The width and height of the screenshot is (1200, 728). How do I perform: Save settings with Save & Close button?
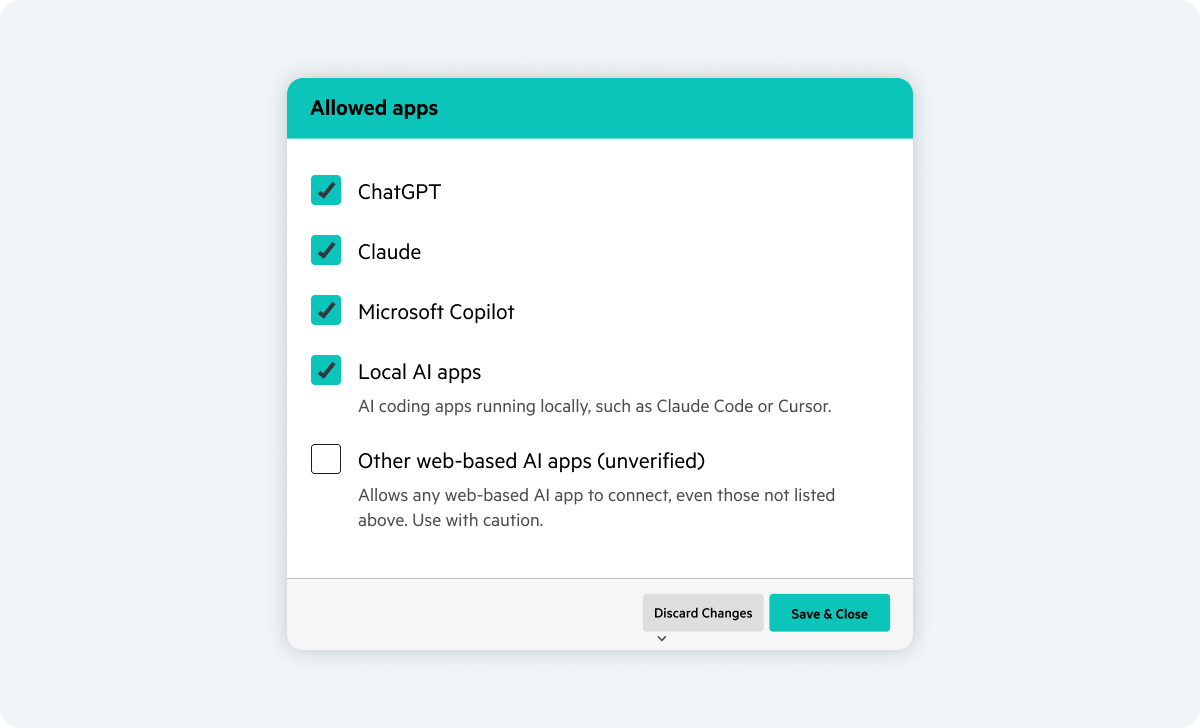click(x=829, y=613)
